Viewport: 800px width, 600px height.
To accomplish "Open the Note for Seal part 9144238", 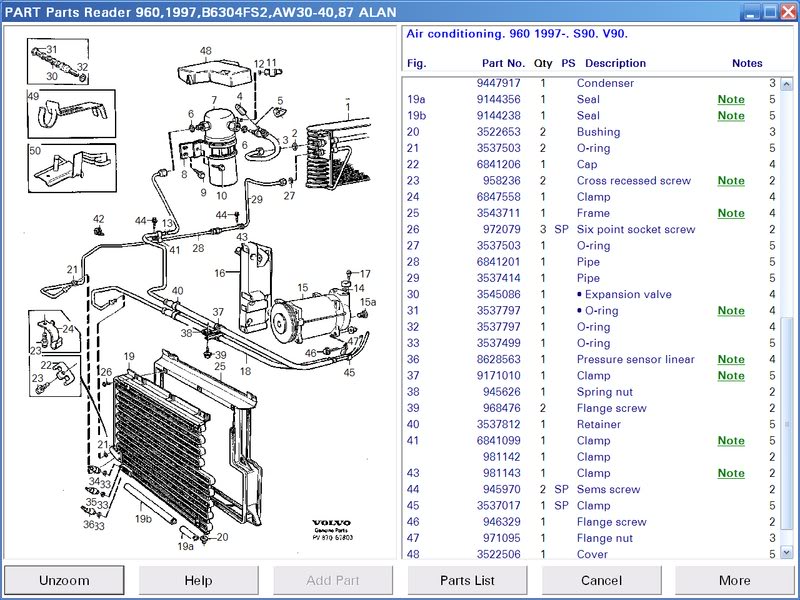I will tap(730, 115).
